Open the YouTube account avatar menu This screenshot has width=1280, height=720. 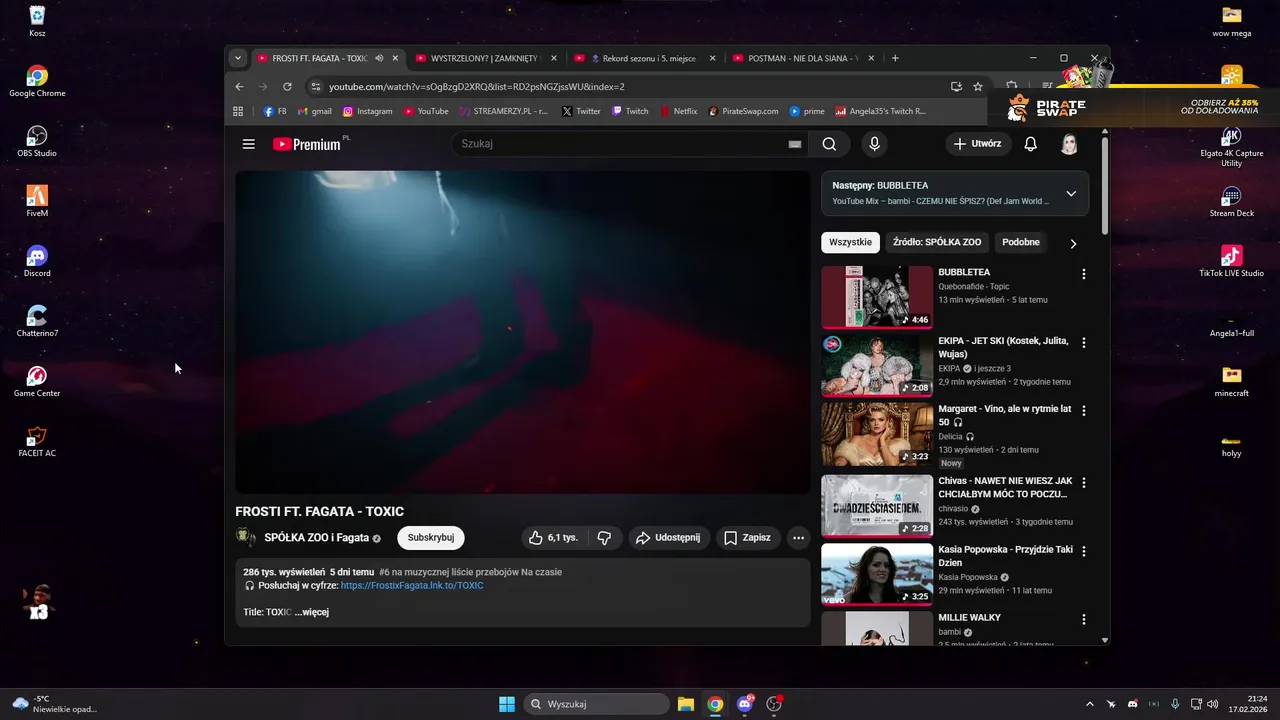click(1069, 144)
